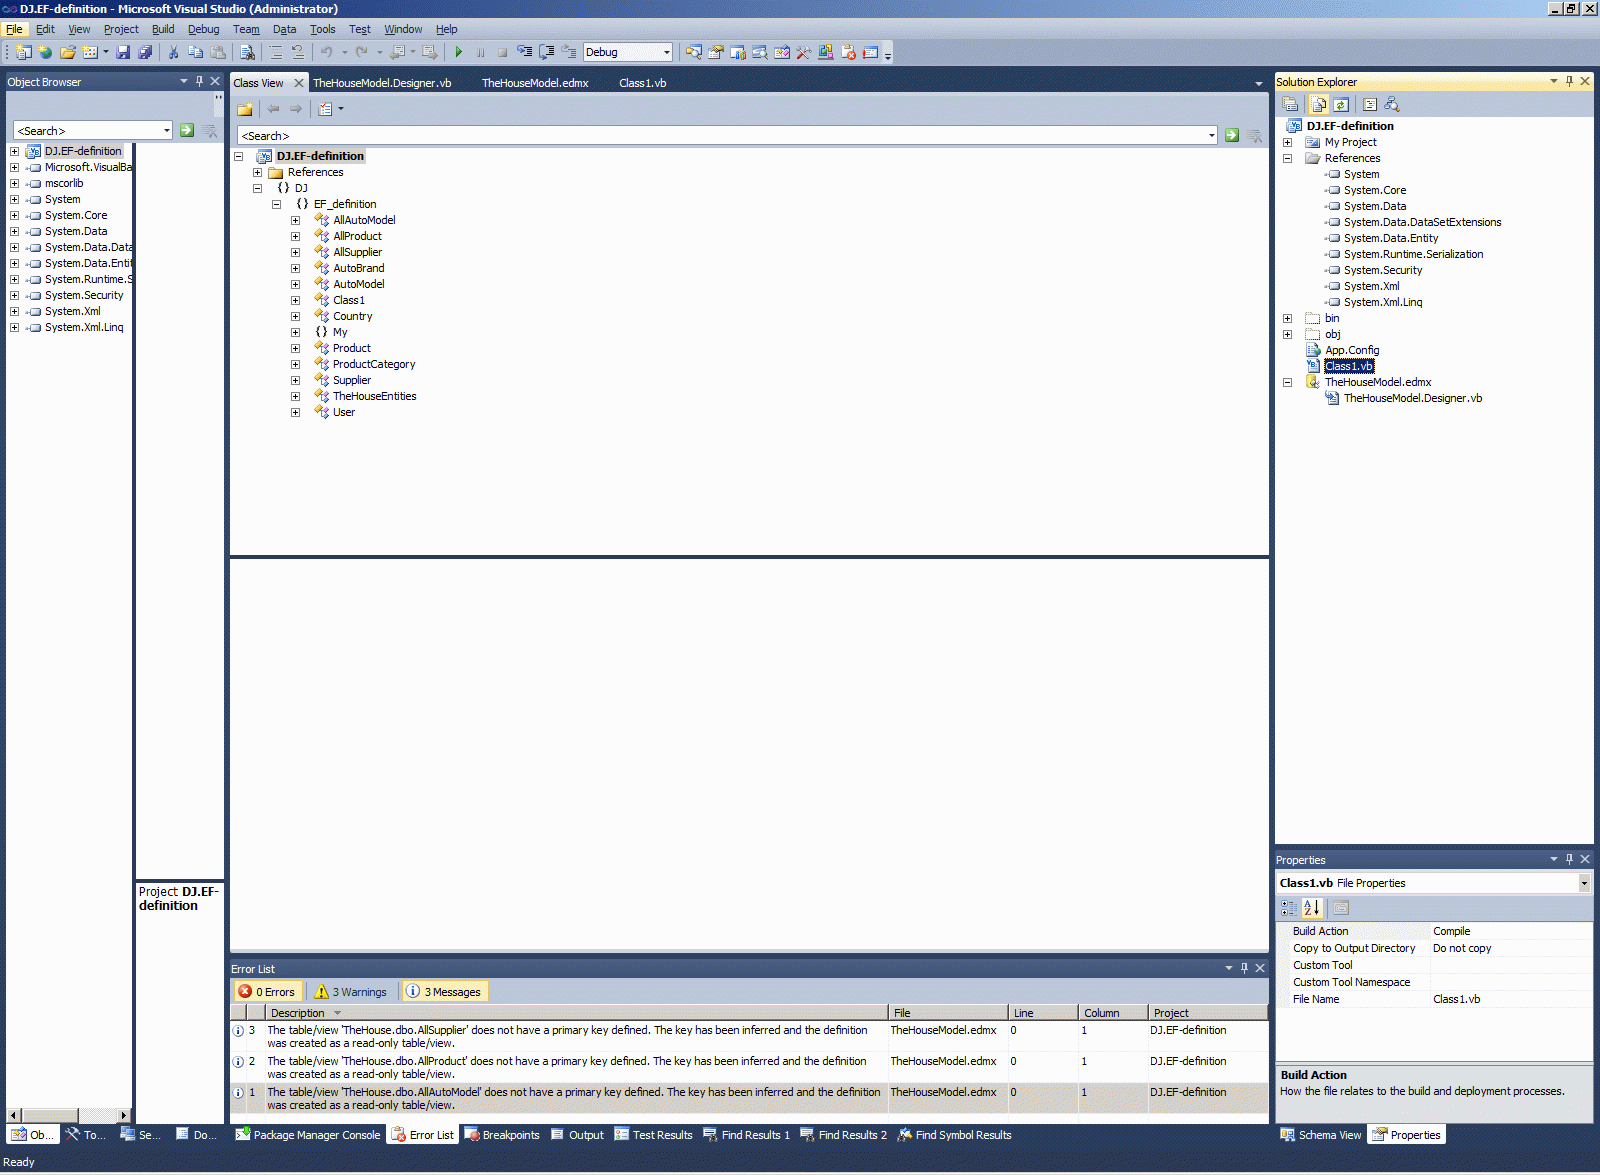Screen dimensions: 1600x1175
Task: Click the Class View Forward arrow
Action: tap(296, 109)
